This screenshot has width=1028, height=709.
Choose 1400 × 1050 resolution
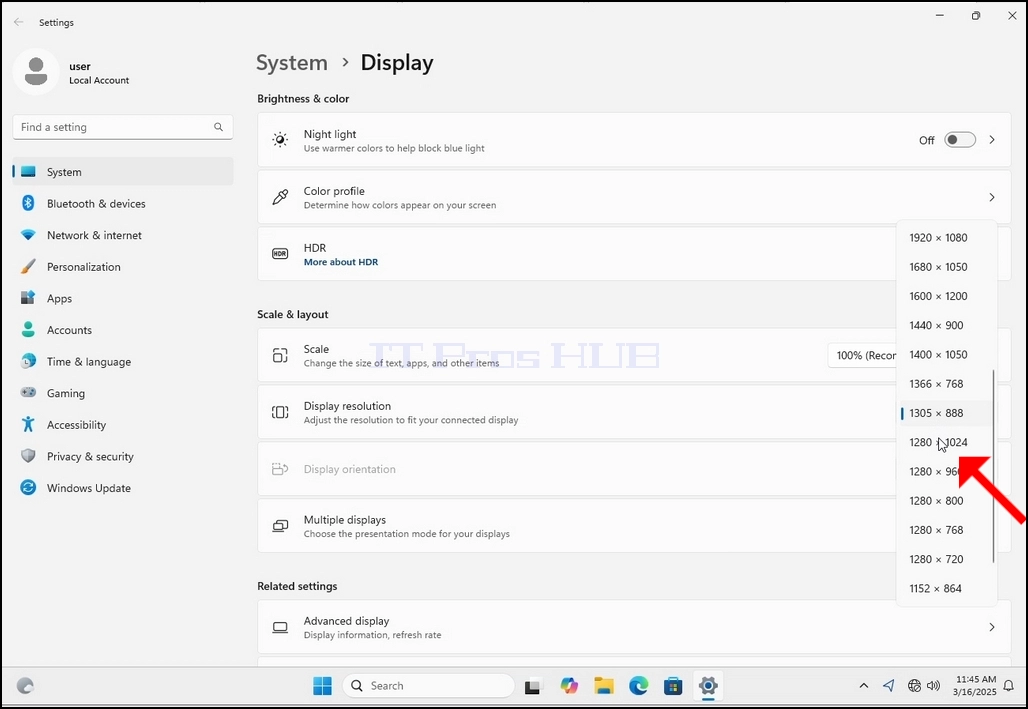(945, 354)
